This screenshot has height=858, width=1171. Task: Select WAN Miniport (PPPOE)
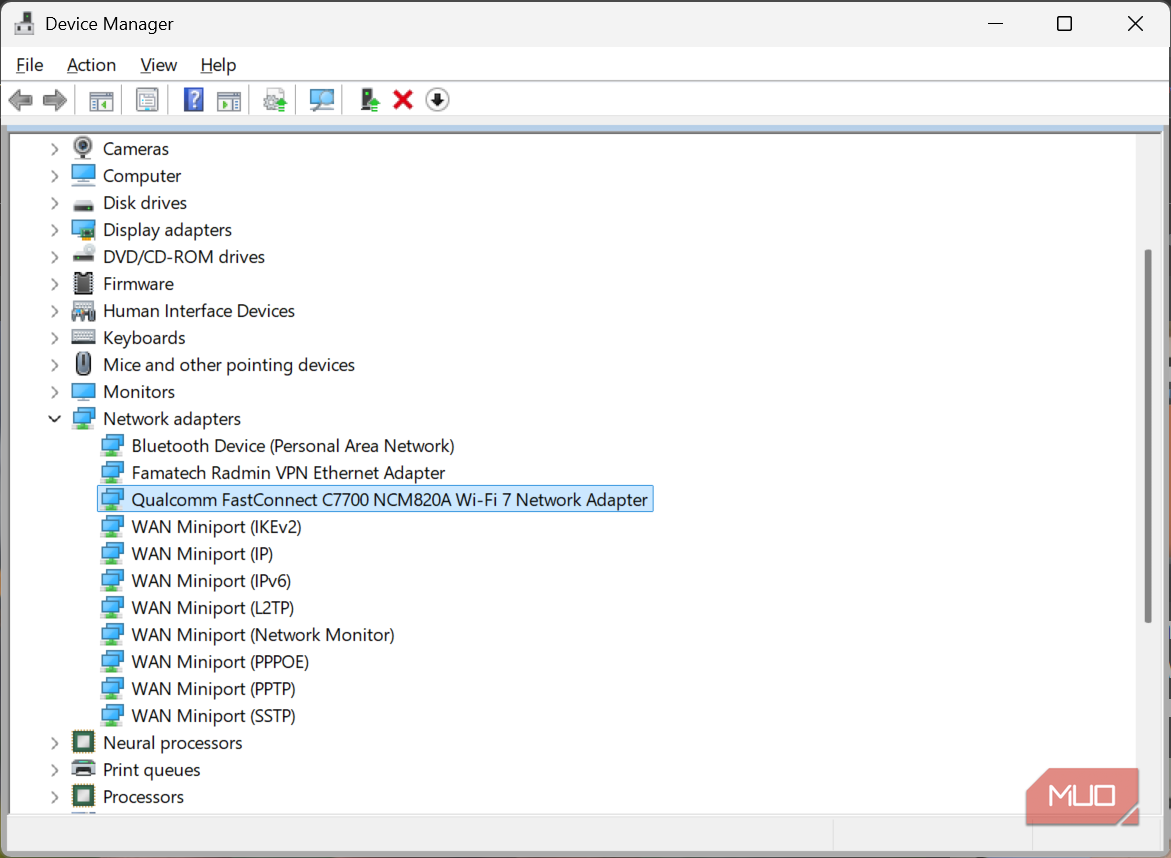[220, 662]
